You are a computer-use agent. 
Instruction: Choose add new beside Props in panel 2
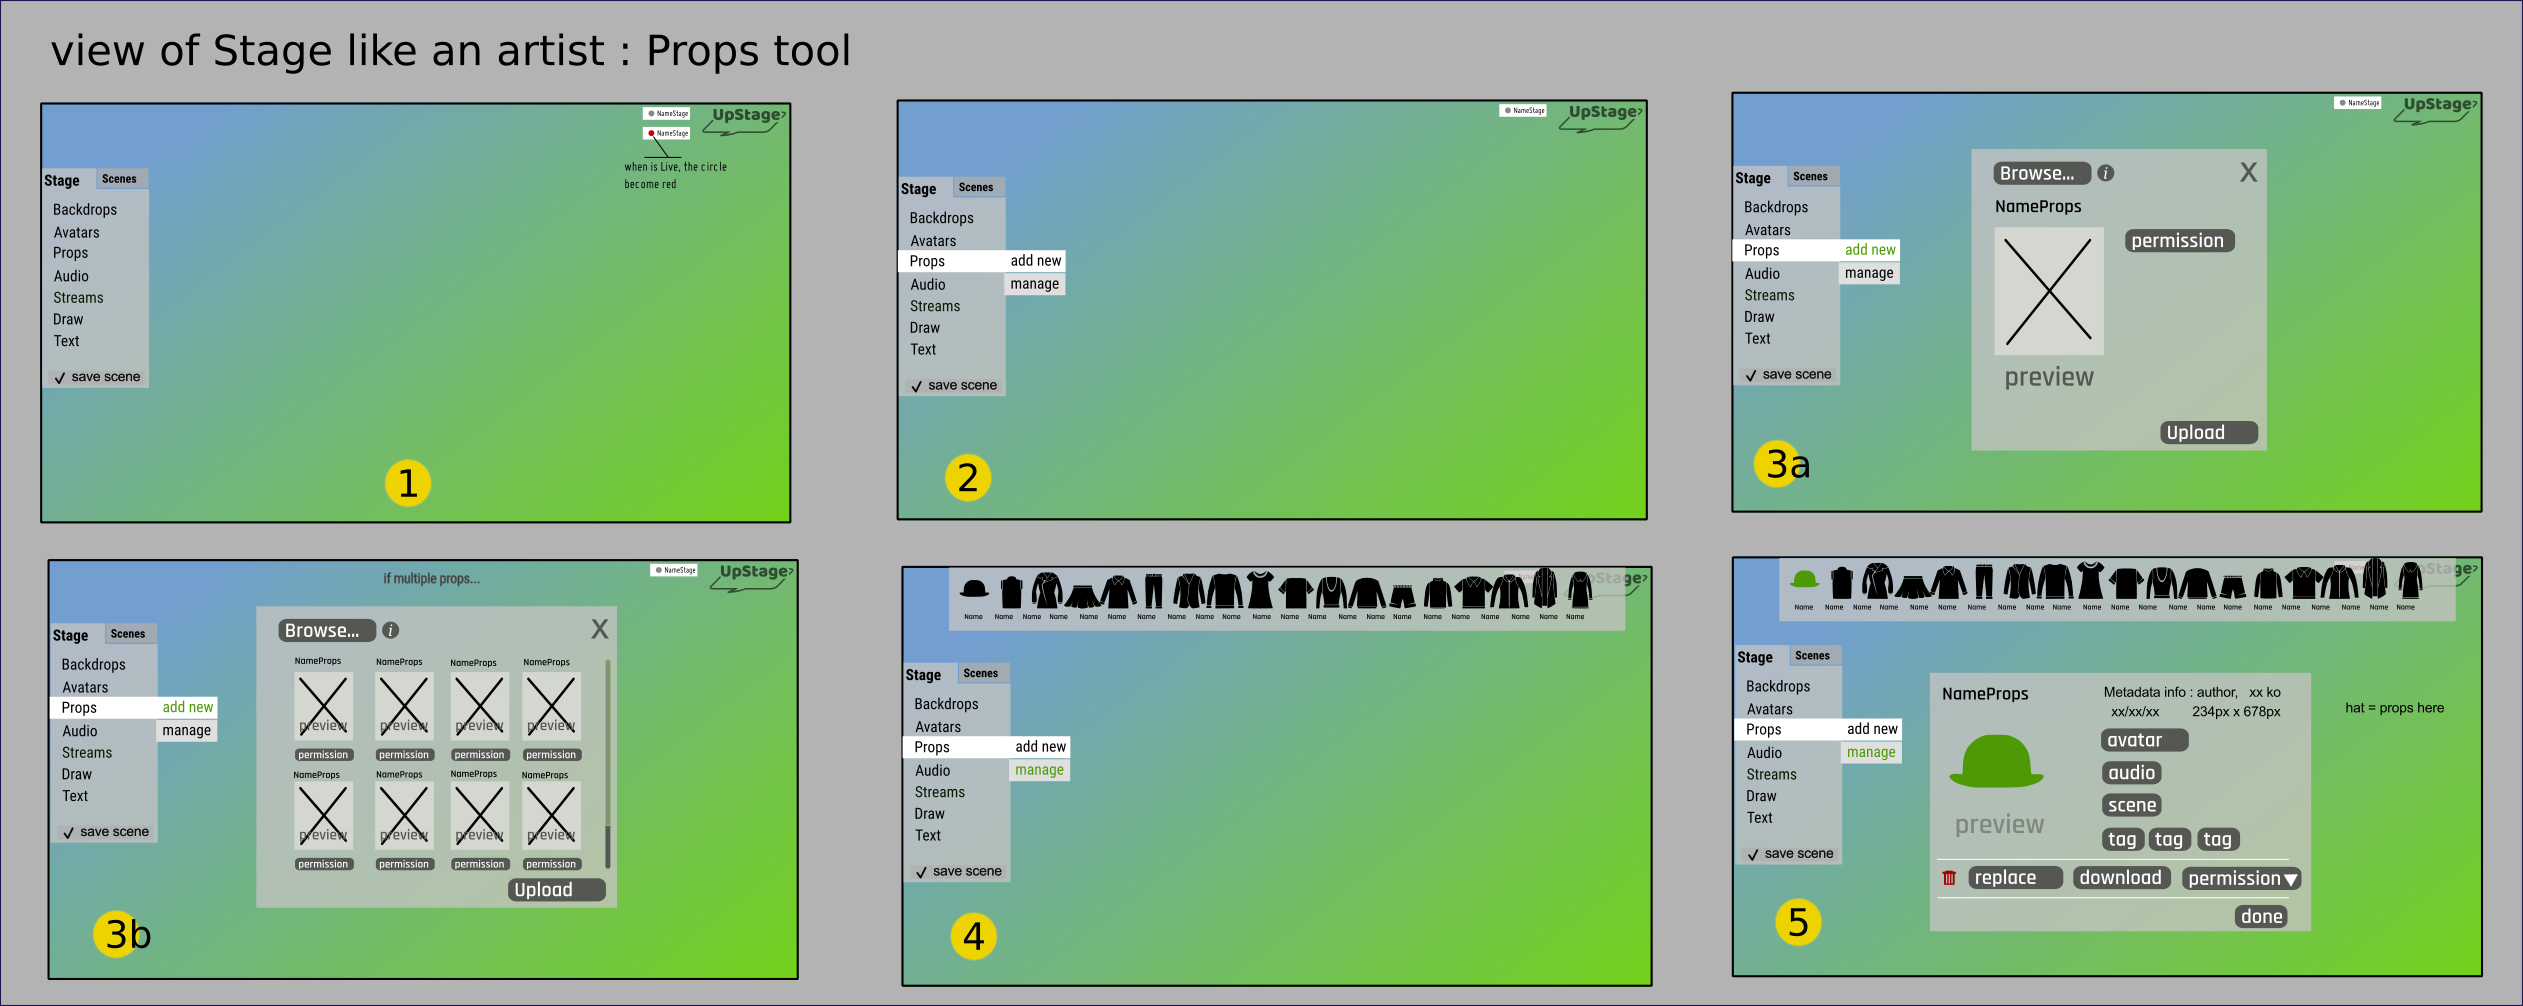click(x=1035, y=261)
